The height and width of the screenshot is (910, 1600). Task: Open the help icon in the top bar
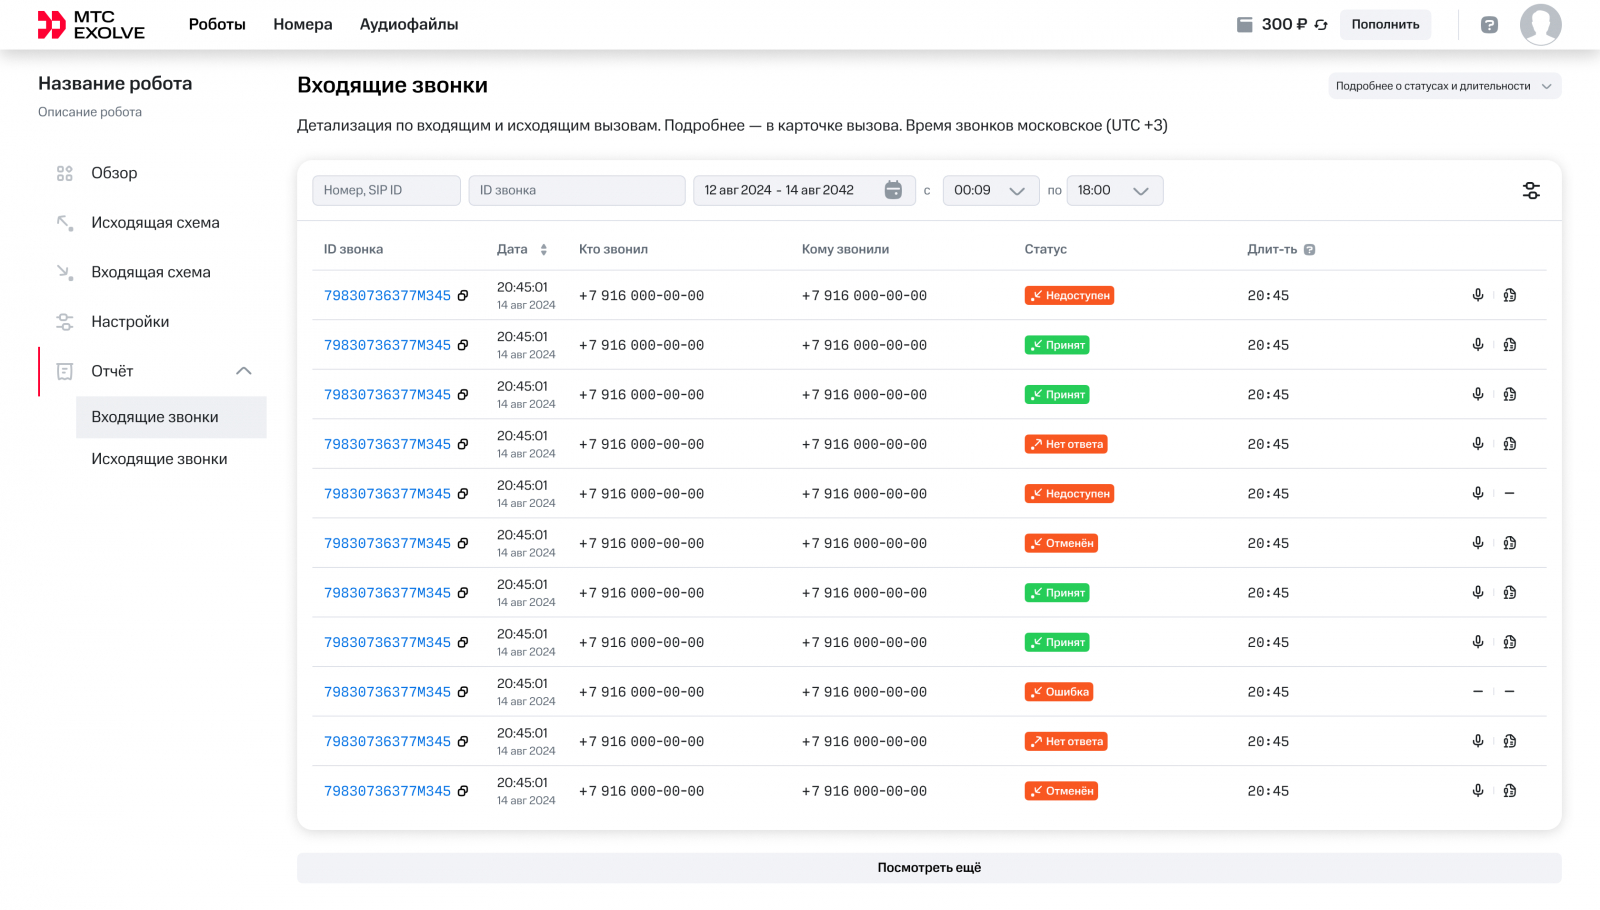(1489, 24)
